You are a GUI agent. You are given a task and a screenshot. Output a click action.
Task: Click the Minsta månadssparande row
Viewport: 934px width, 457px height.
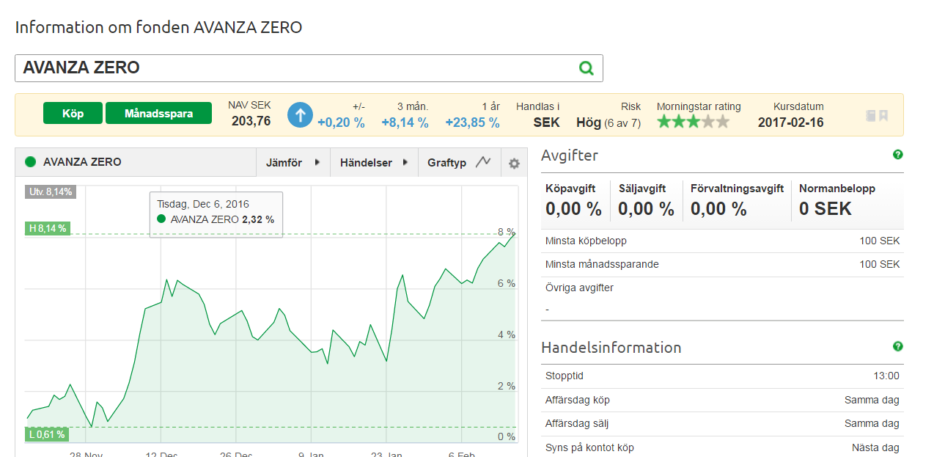coord(722,265)
